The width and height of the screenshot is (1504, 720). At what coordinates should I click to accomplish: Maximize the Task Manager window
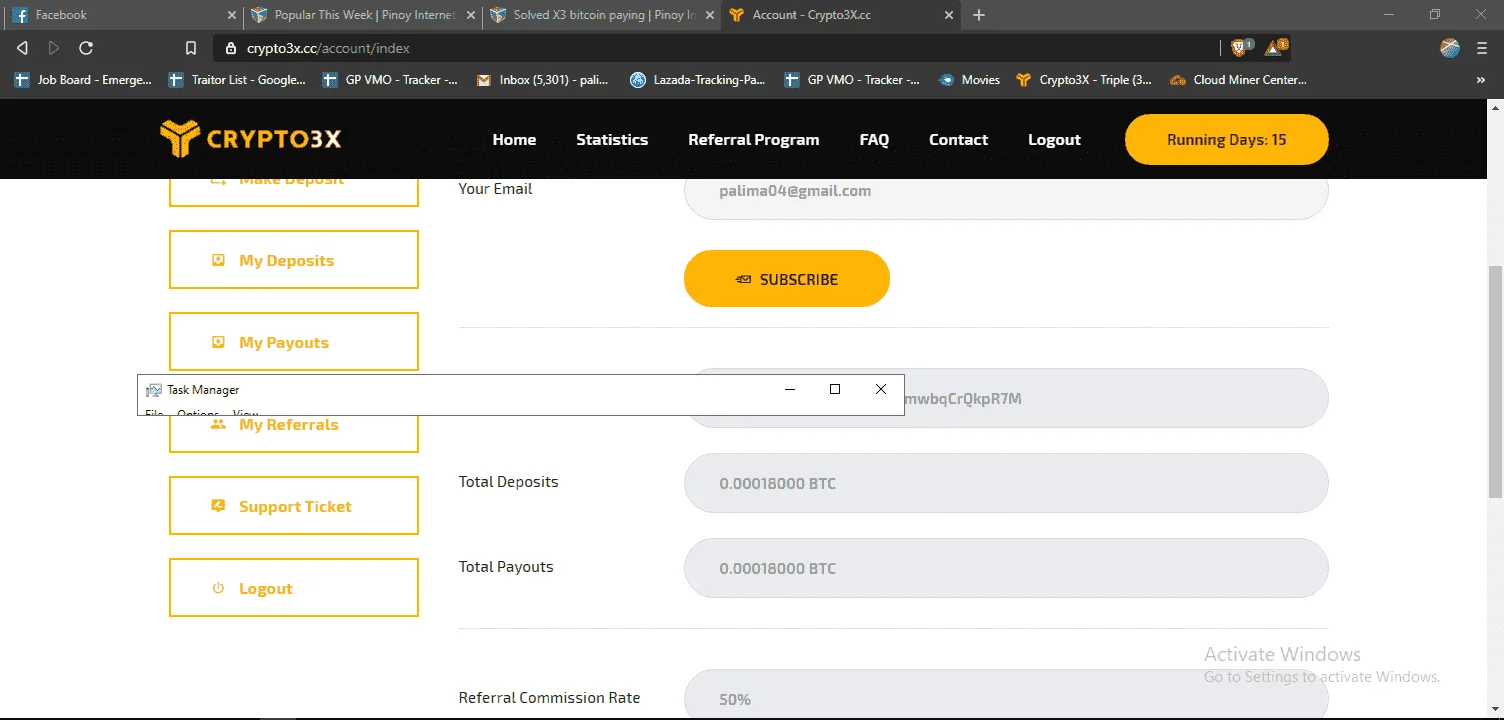[x=835, y=389]
